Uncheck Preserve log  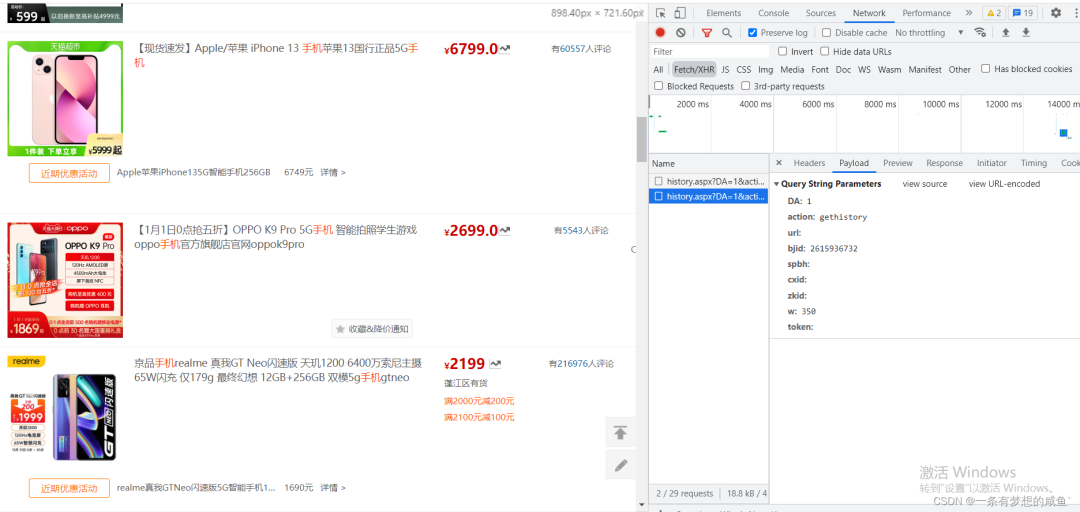pos(753,32)
